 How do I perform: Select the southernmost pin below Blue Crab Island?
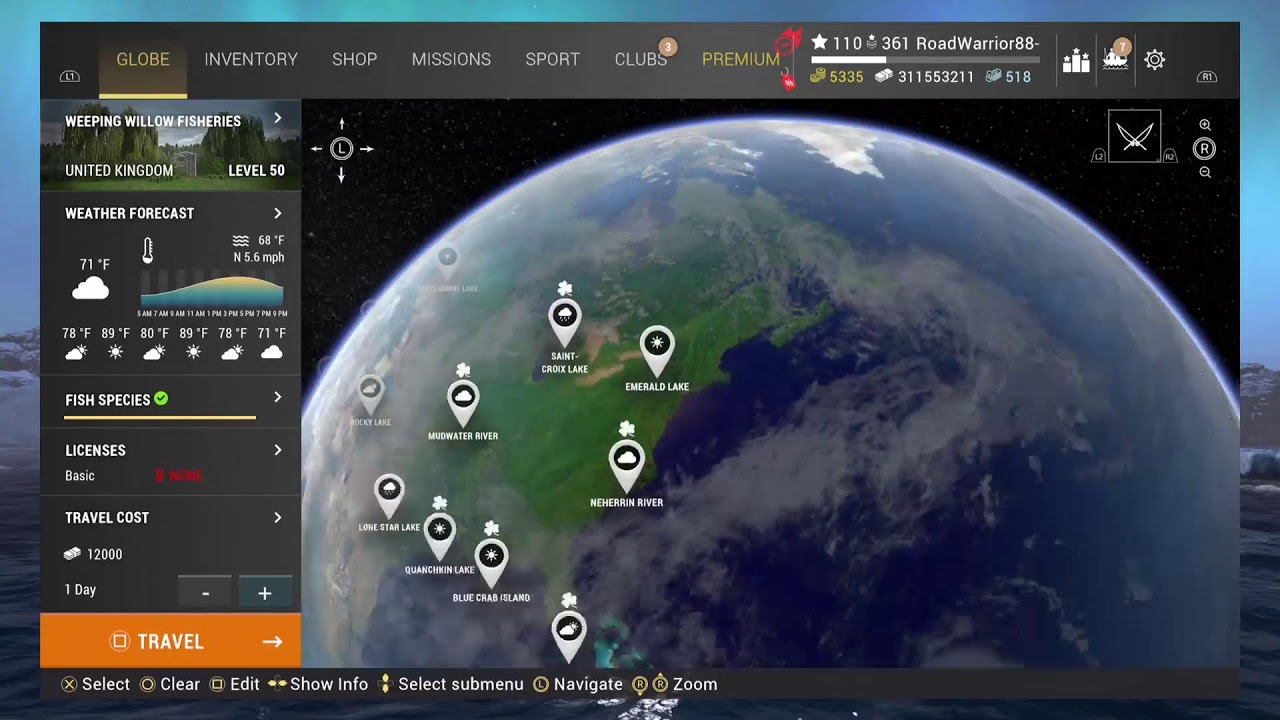pyautogui.click(x=569, y=636)
